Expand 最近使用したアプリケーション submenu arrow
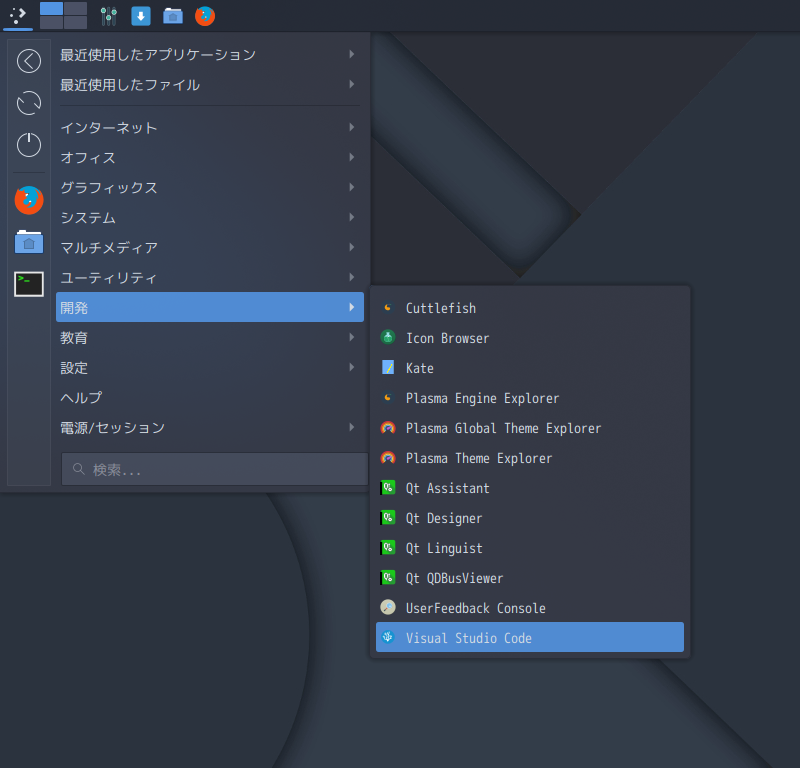The image size is (800, 768). point(352,54)
